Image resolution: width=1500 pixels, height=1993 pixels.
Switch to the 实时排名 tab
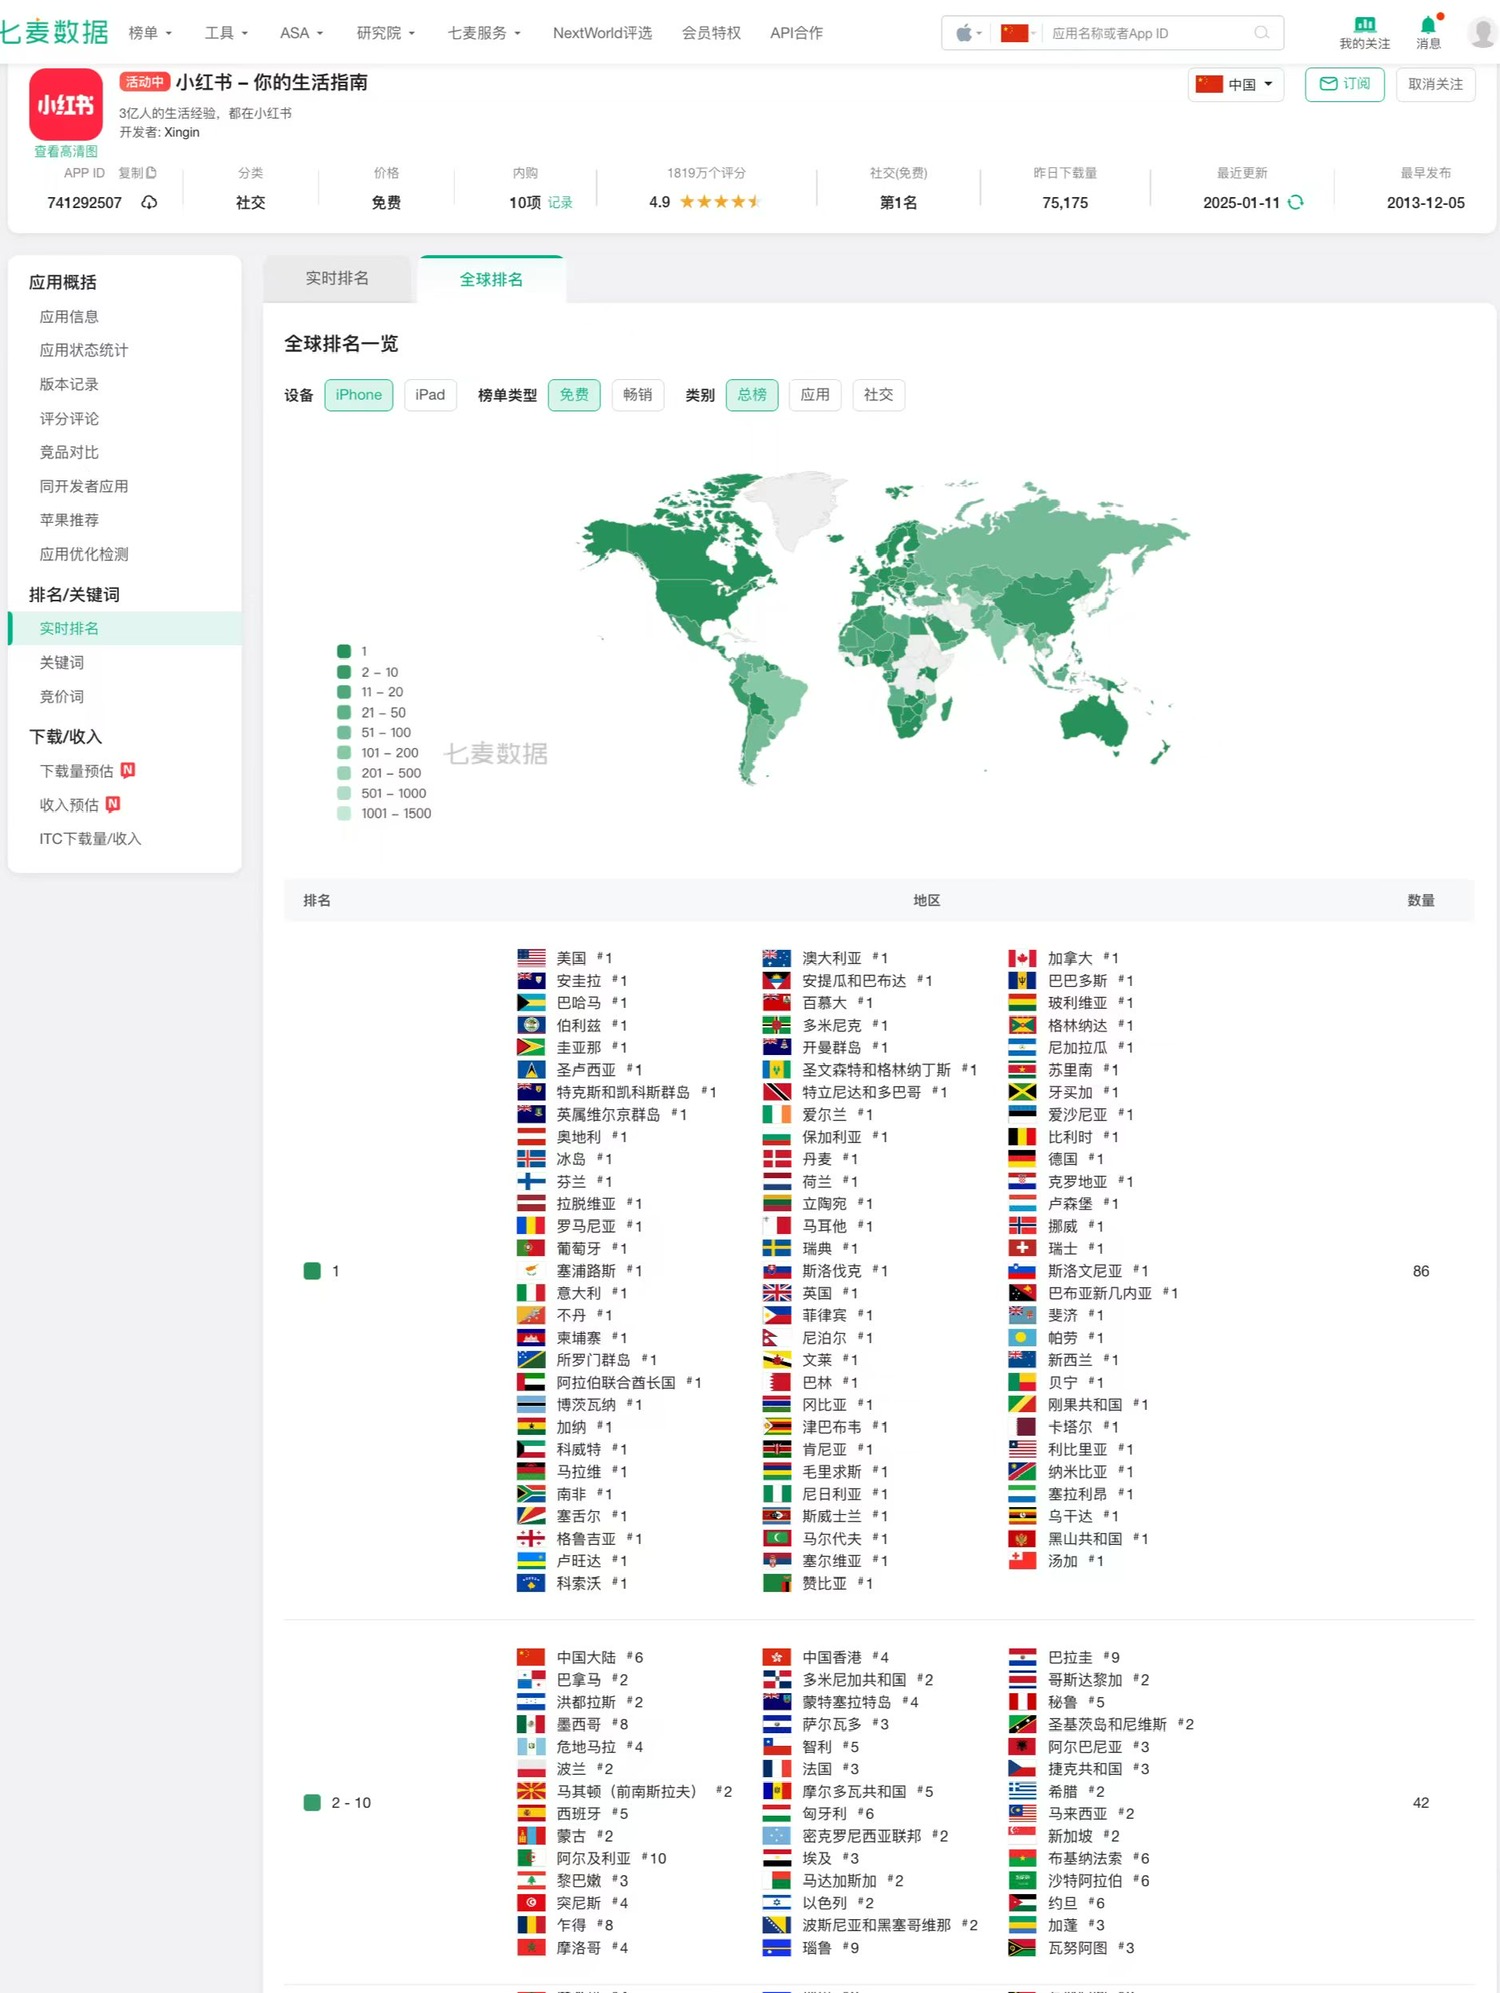[x=337, y=278]
